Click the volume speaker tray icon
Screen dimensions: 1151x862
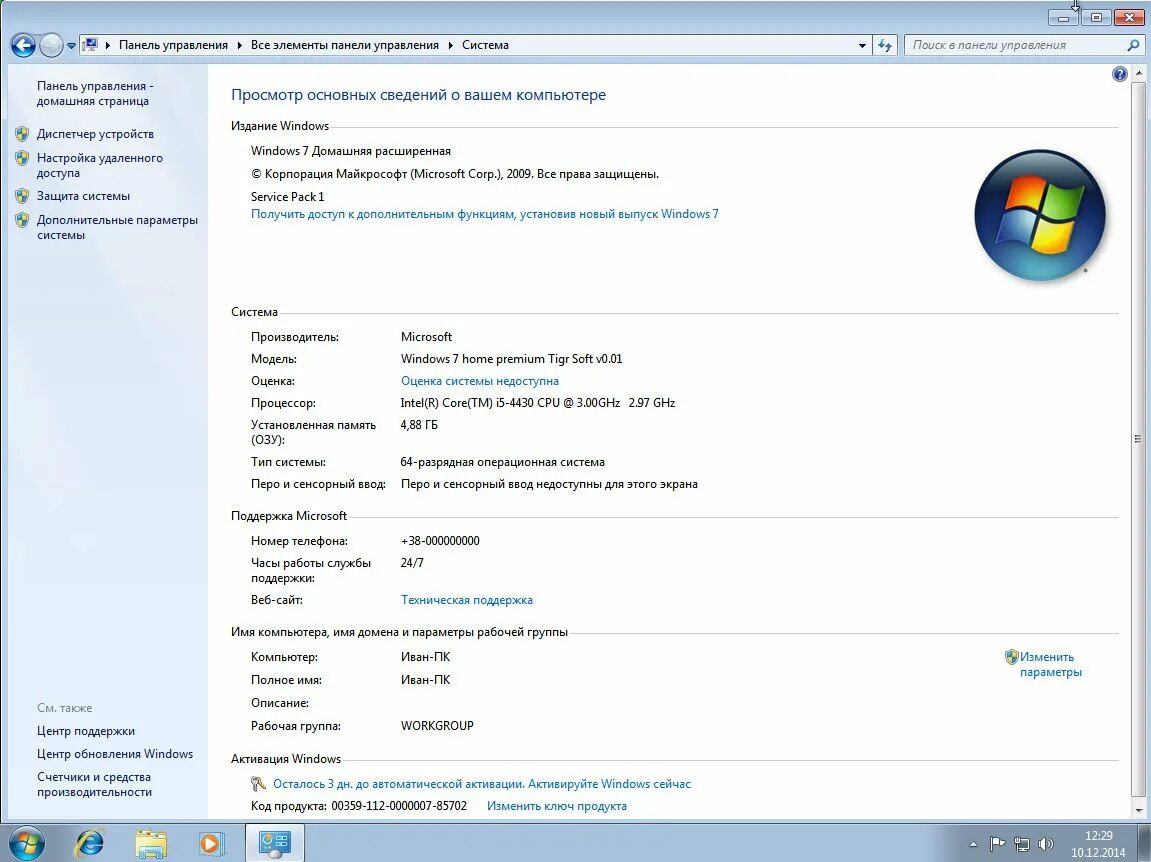coord(1046,844)
